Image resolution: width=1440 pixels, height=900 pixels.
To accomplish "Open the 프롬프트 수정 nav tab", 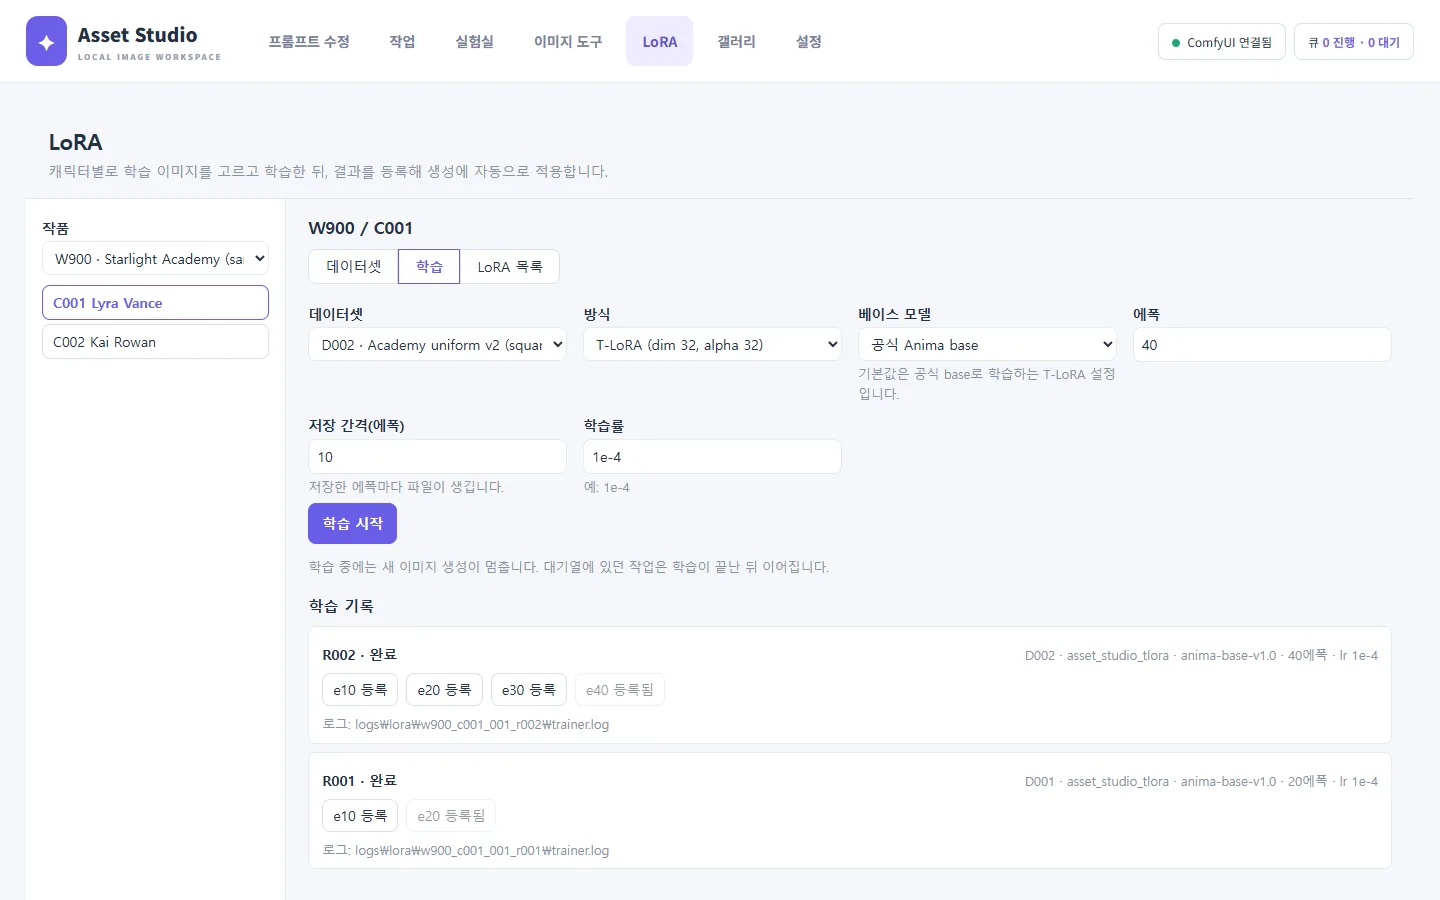I will coord(309,41).
